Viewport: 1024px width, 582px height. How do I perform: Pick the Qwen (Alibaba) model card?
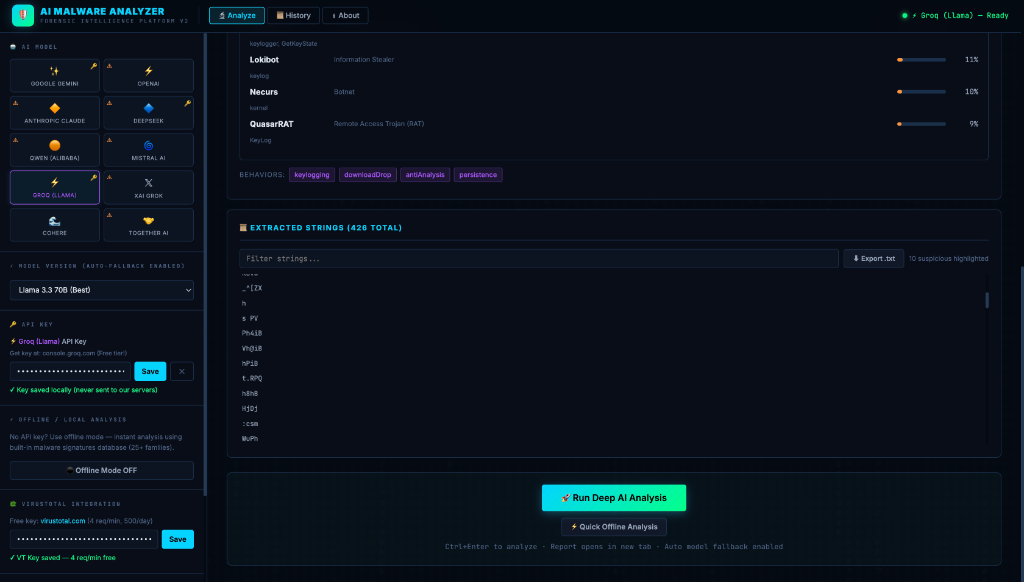point(55,150)
